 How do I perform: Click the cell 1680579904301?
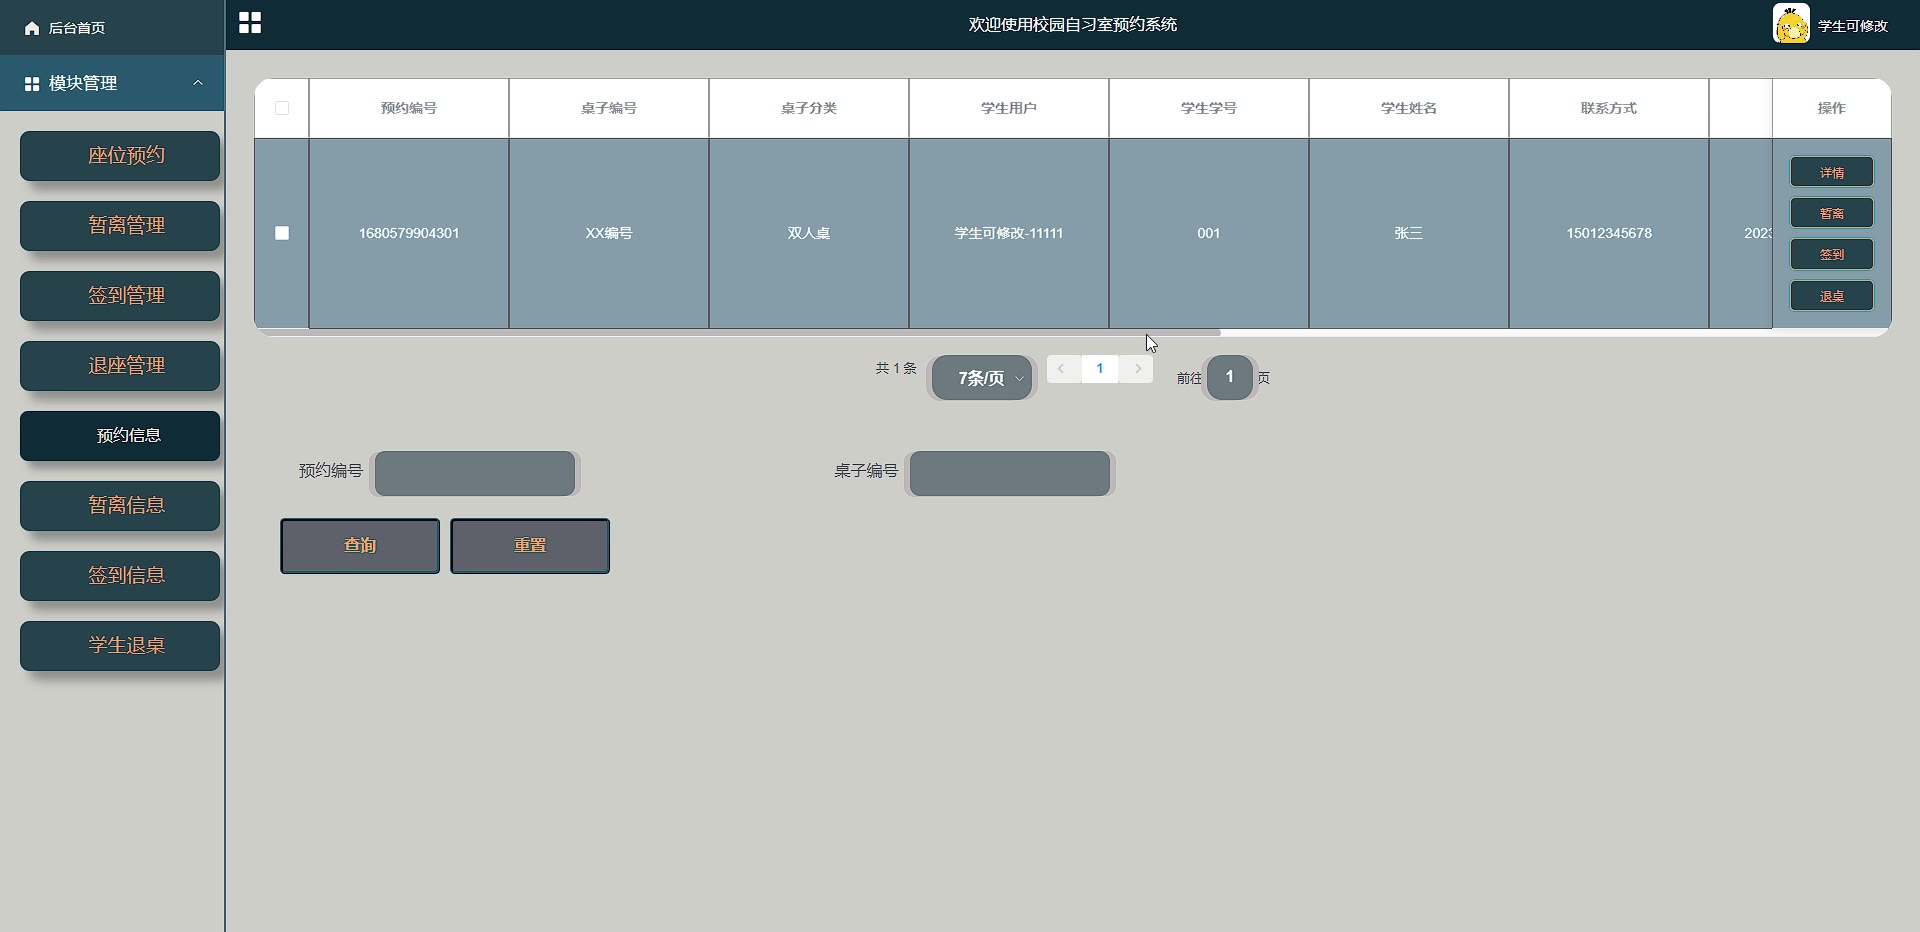coord(409,233)
